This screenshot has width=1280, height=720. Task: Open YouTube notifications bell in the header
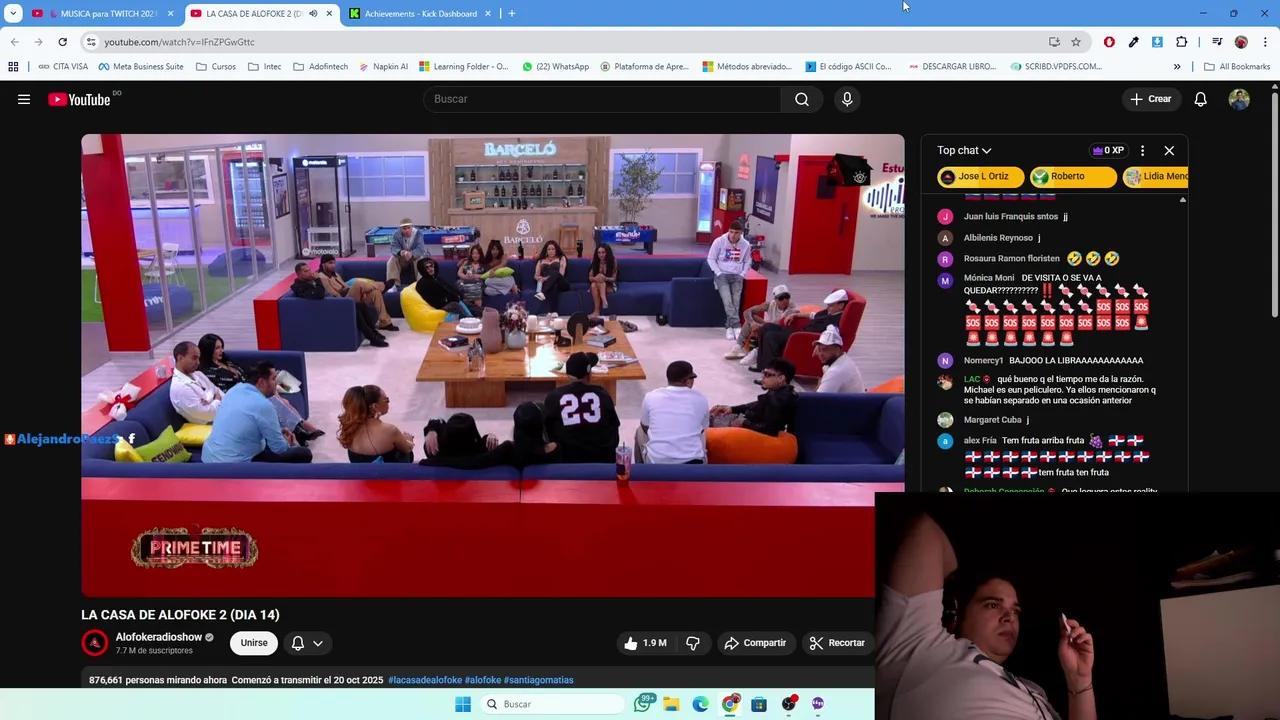pos(1201,99)
